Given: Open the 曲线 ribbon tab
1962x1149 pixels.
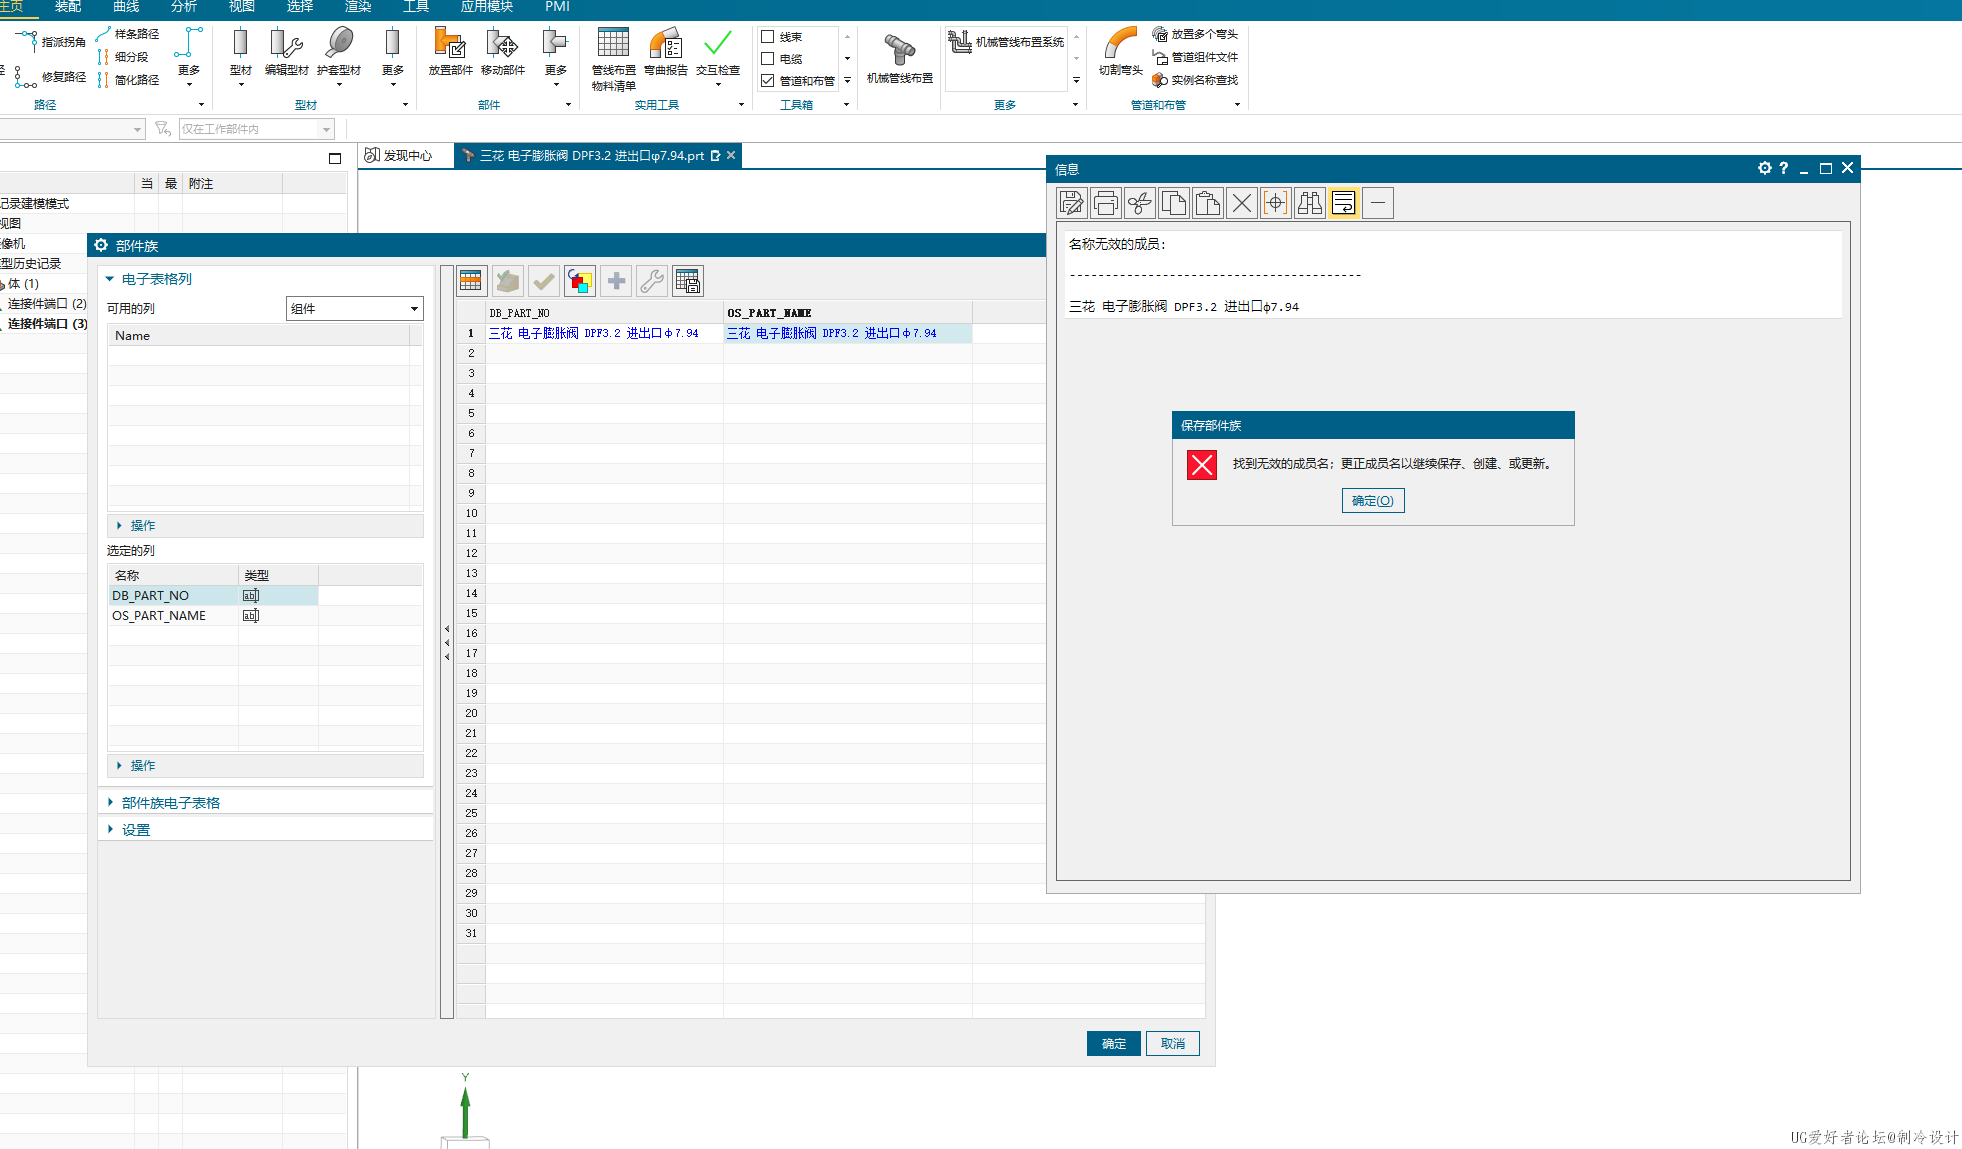Looking at the screenshot, I should [126, 7].
